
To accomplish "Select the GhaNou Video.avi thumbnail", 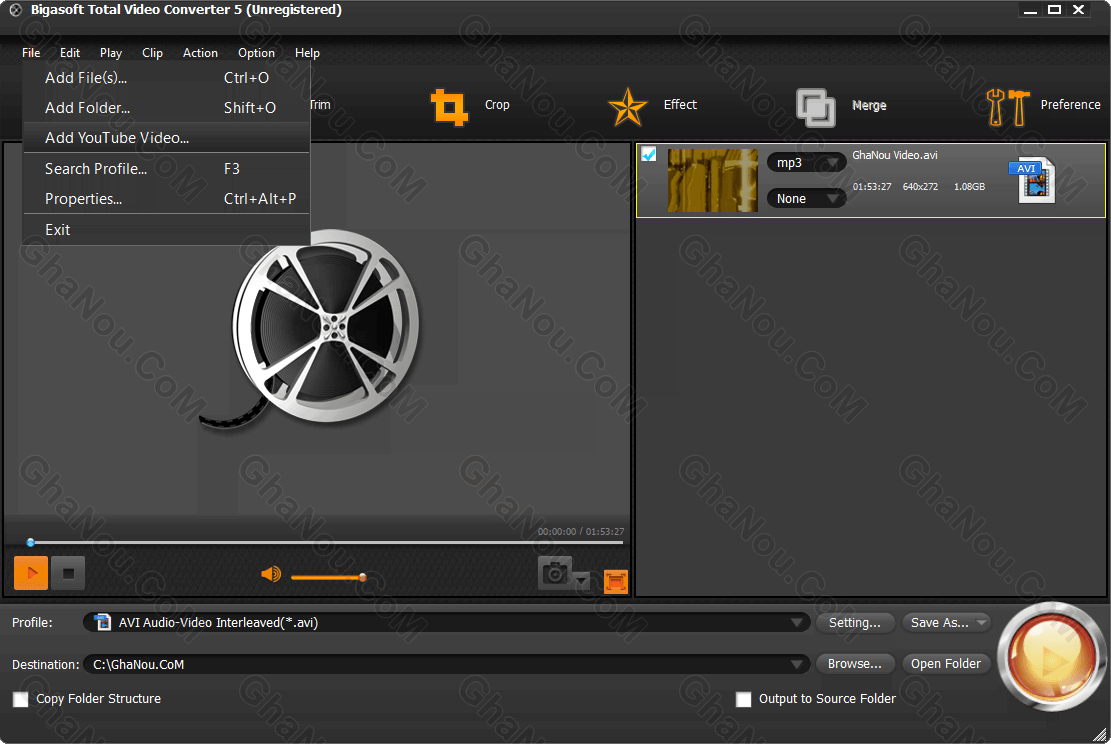I will coord(713,181).
